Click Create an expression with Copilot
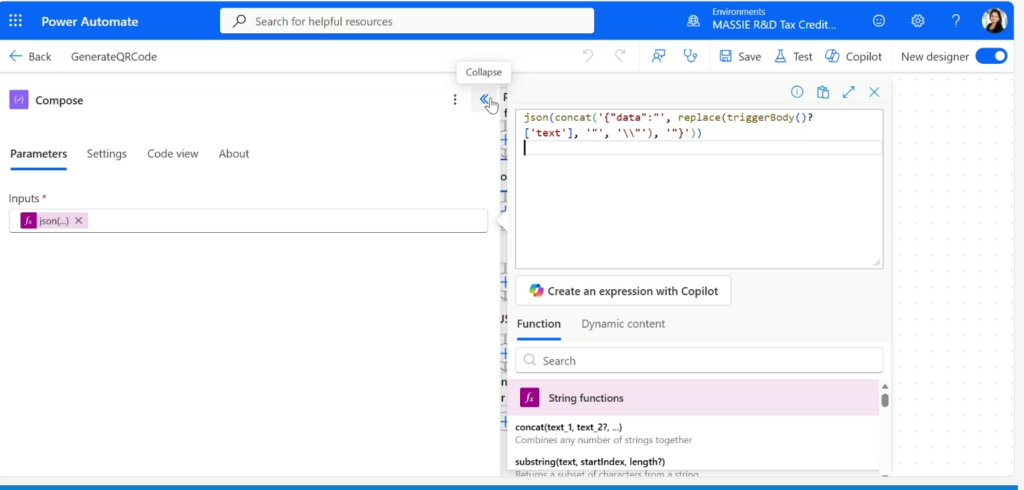This screenshot has height=490, width=1024. [624, 291]
